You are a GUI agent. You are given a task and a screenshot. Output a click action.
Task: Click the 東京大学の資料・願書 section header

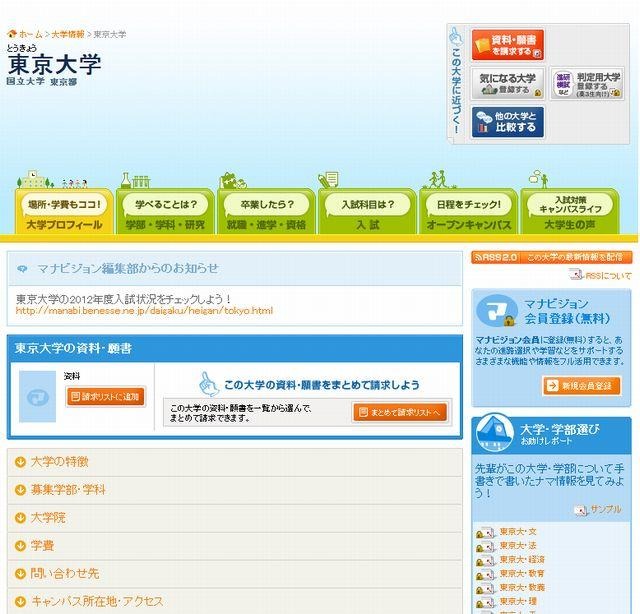[x=235, y=348]
